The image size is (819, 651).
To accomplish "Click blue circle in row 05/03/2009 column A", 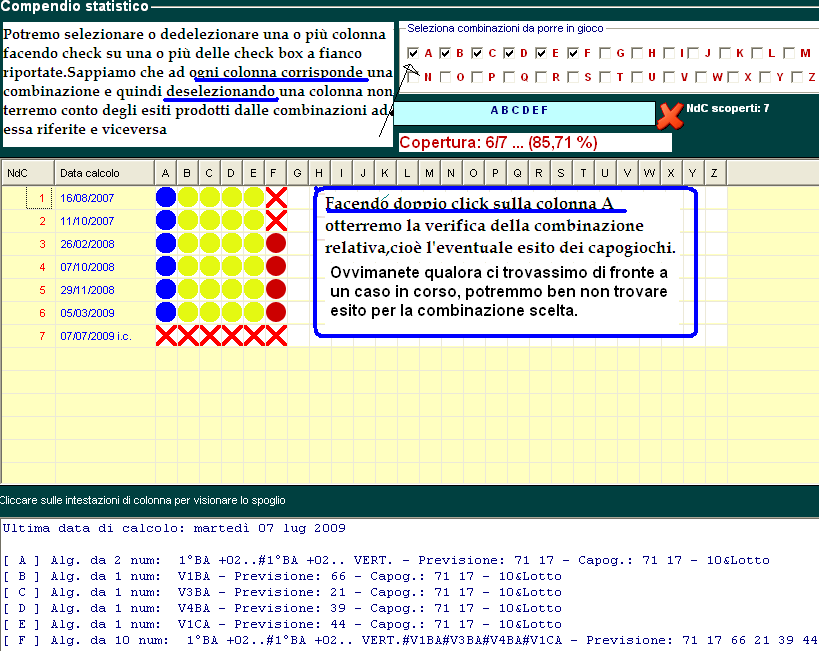I will pos(166,312).
